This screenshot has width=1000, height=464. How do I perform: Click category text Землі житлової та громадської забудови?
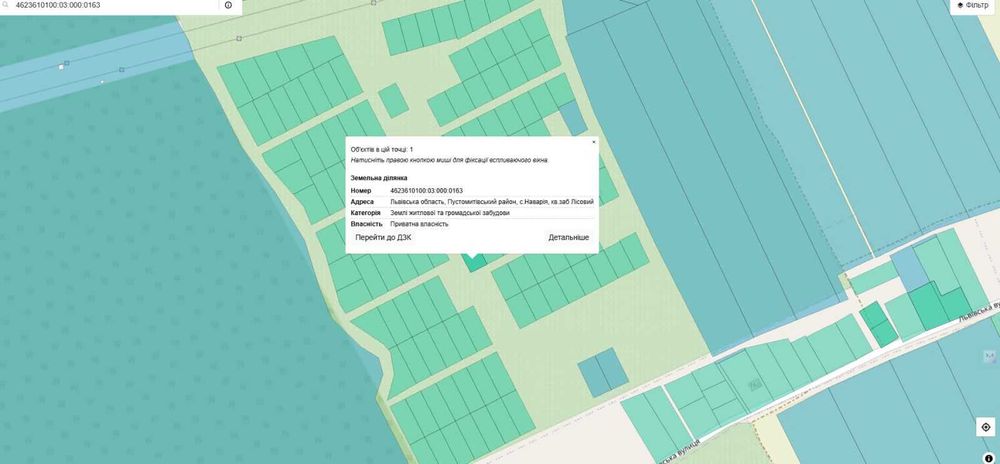coord(450,213)
